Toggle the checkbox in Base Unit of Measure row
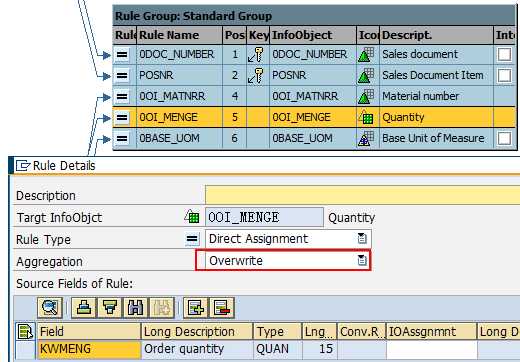 click(504, 138)
